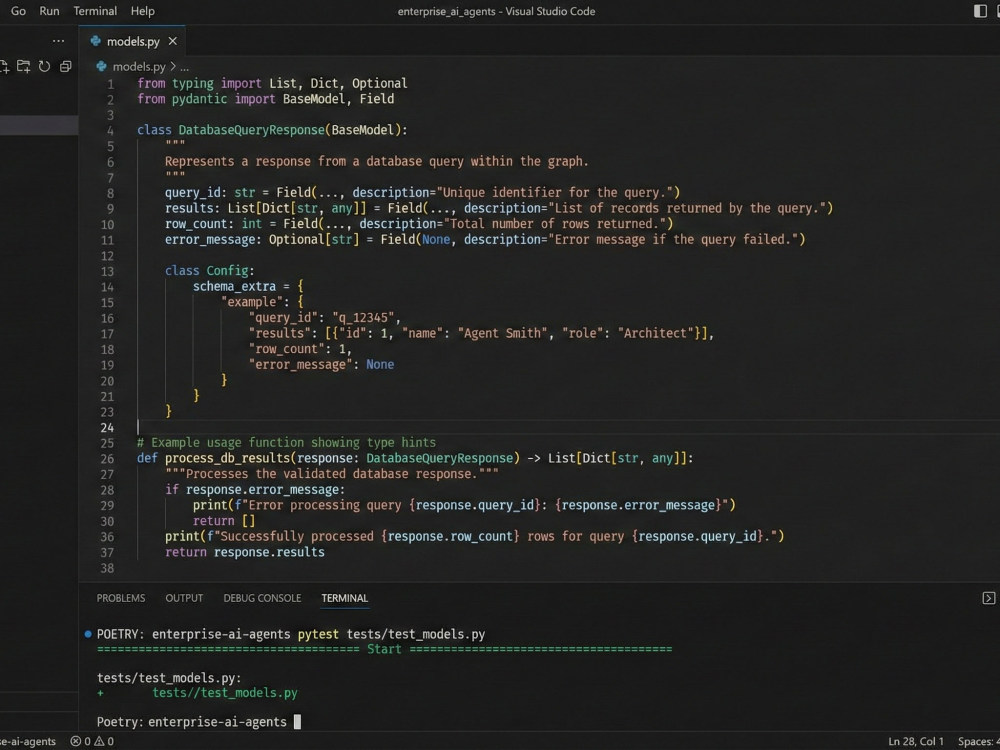
Task: Click Collapse Folders icon in Explorer
Action: (65, 66)
